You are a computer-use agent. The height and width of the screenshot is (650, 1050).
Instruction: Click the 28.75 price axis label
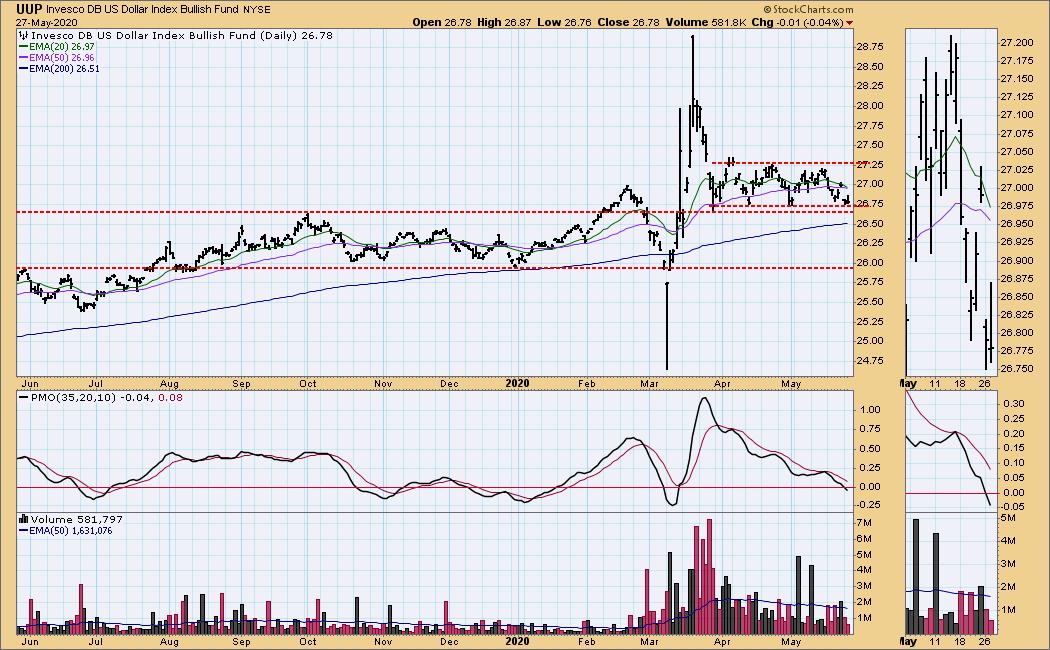869,47
